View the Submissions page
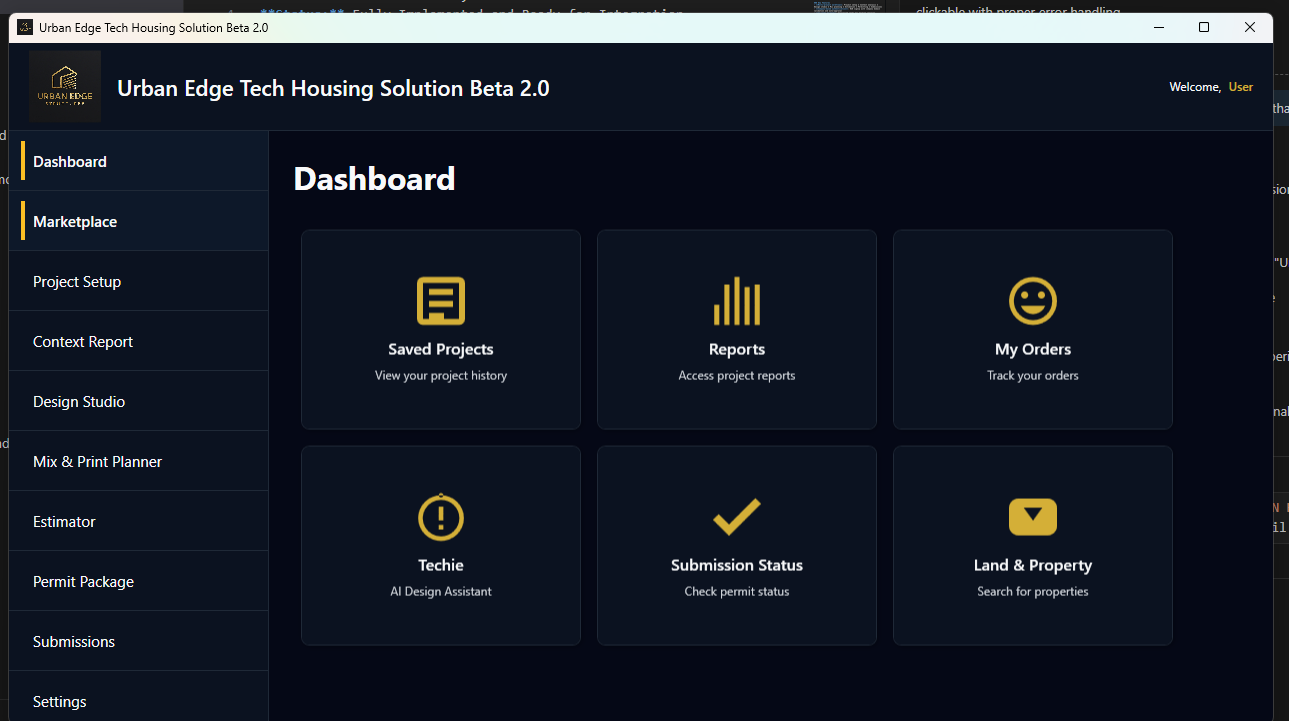 74,641
